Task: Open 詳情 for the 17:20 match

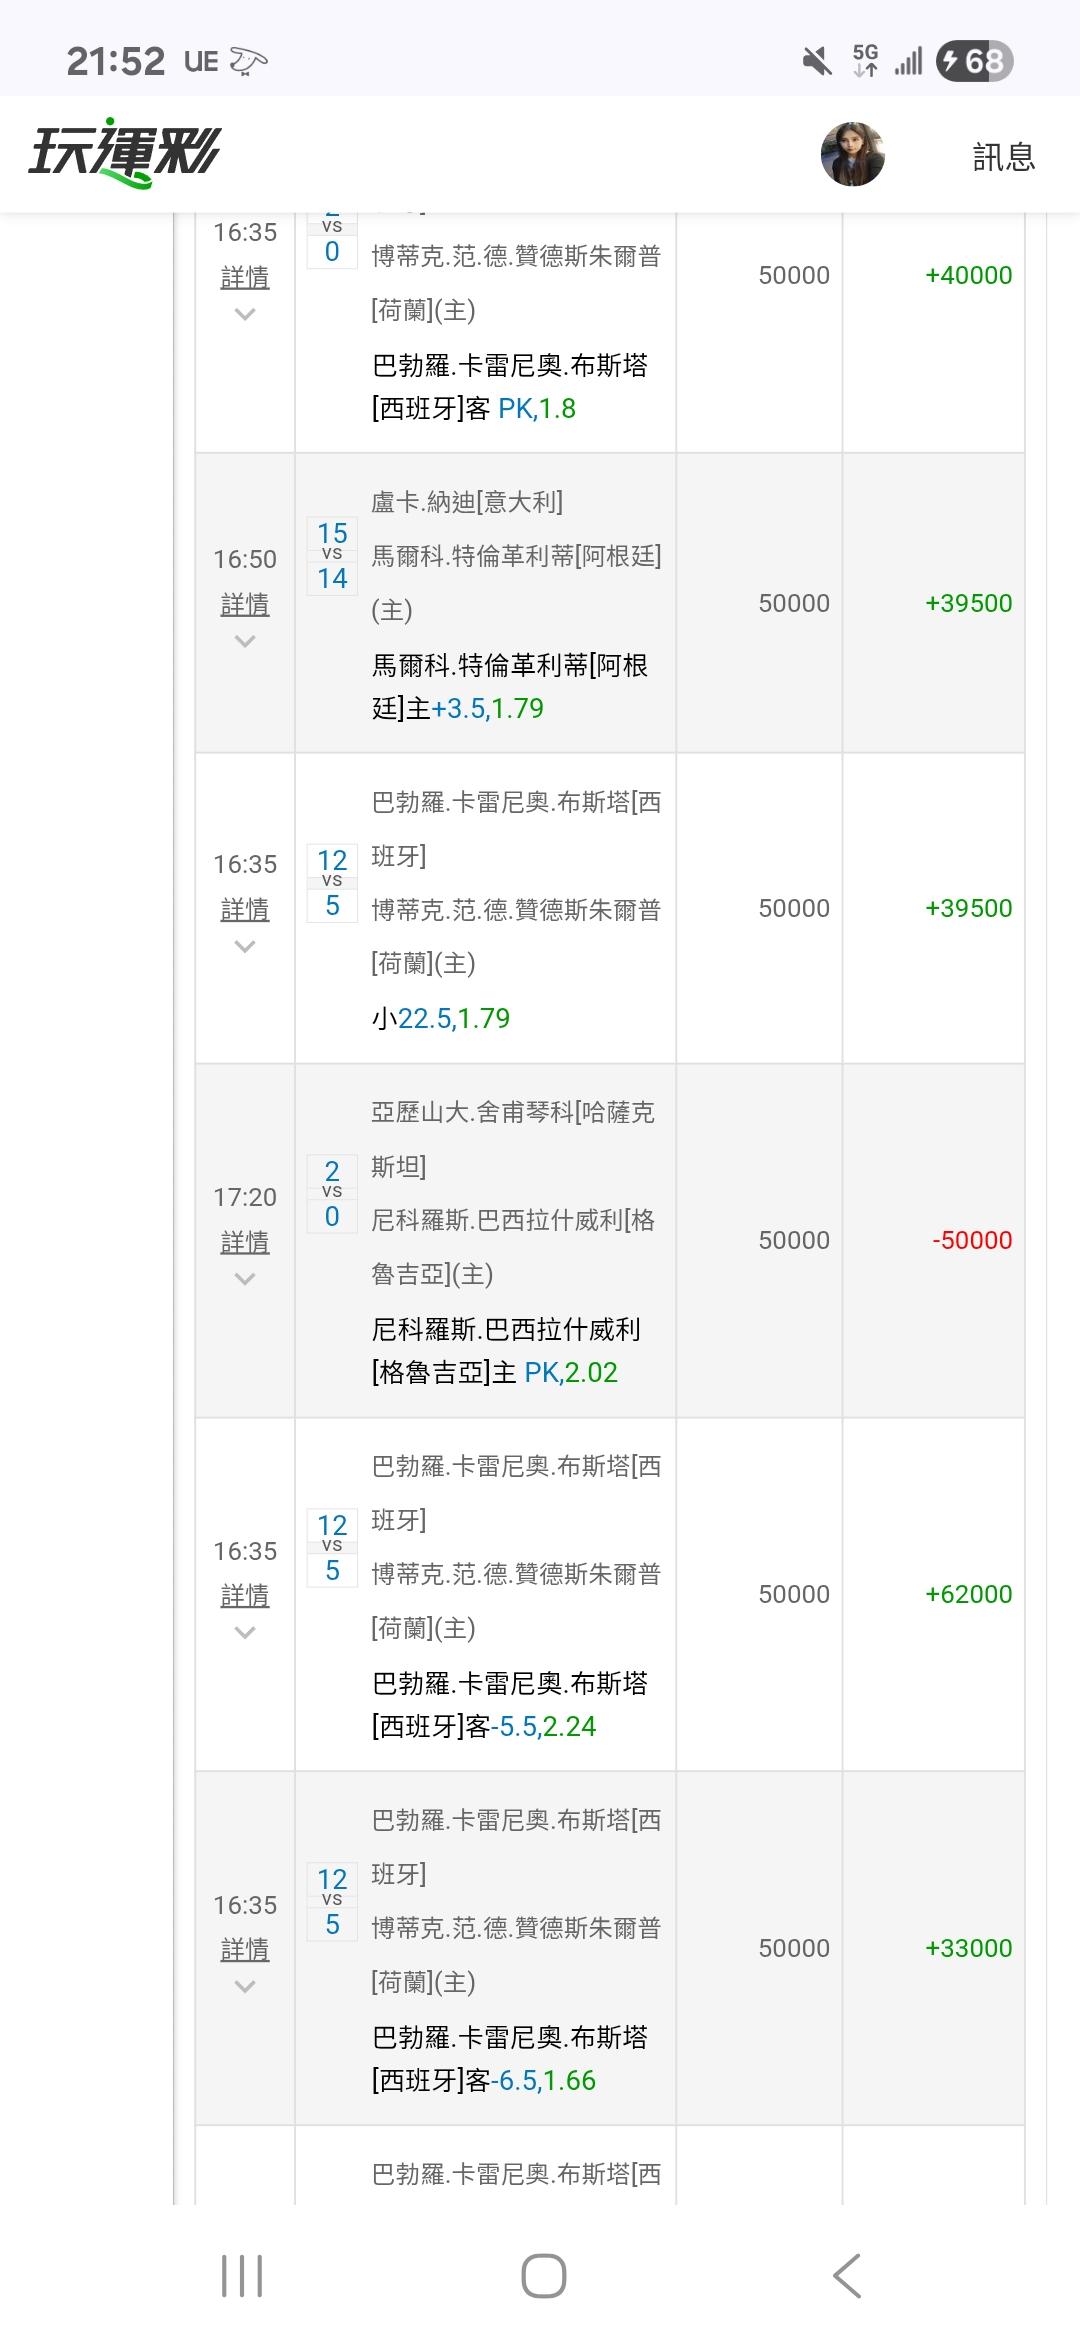Action: (245, 1242)
